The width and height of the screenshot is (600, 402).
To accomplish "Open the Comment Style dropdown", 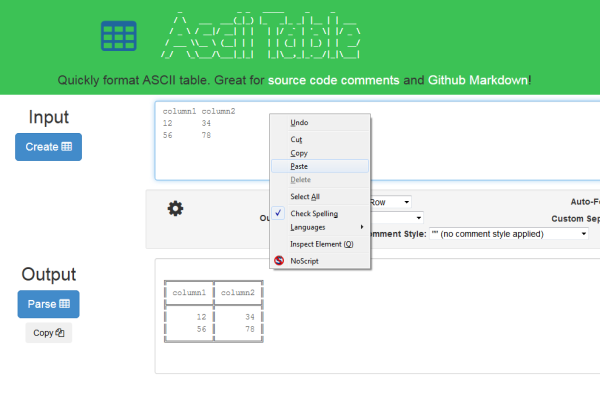I will tap(508, 233).
